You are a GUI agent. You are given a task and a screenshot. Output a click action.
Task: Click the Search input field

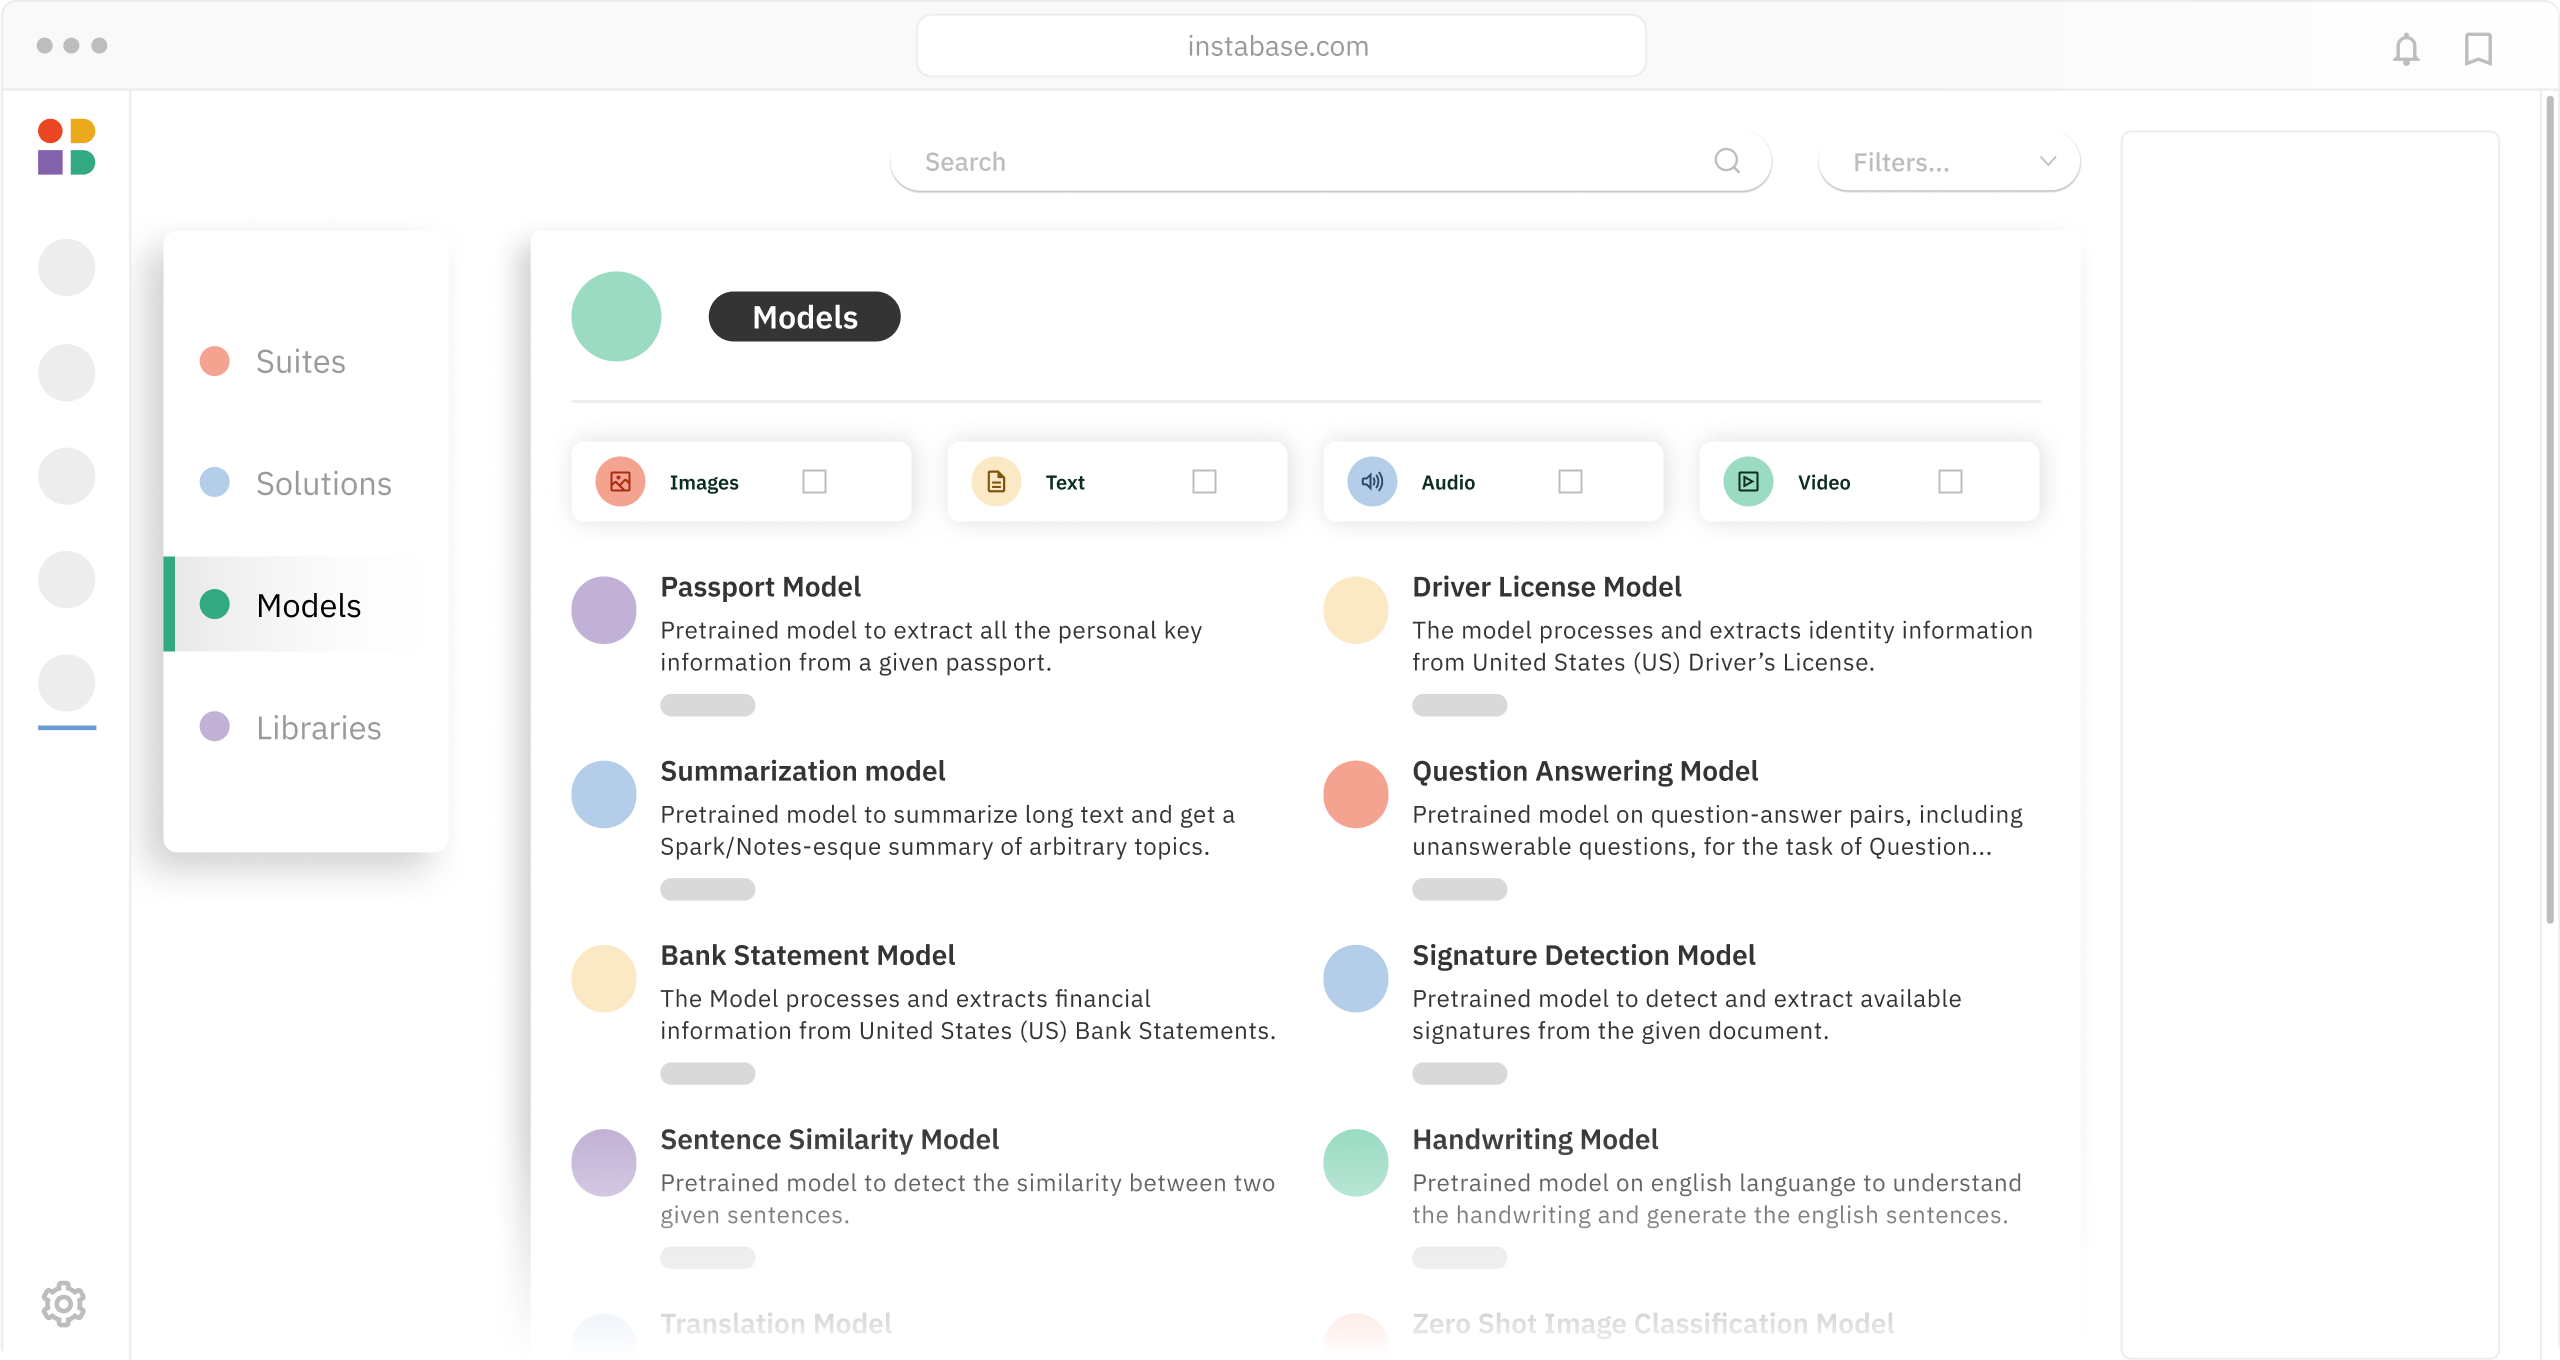[x=1330, y=162]
